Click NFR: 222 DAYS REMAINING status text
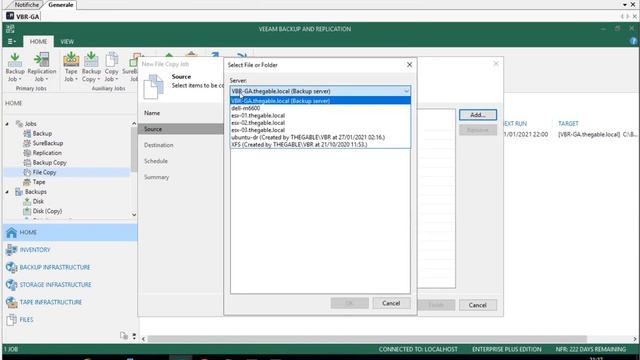The height and width of the screenshot is (360, 640). pos(590,349)
